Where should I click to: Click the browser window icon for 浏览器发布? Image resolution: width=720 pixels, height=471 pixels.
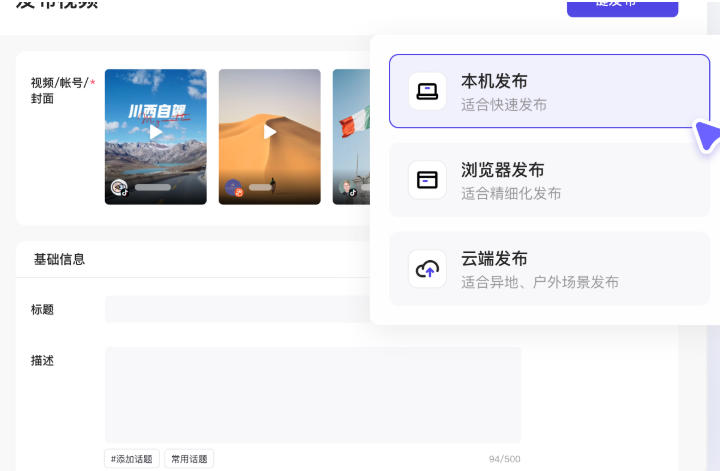[x=427, y=180]
